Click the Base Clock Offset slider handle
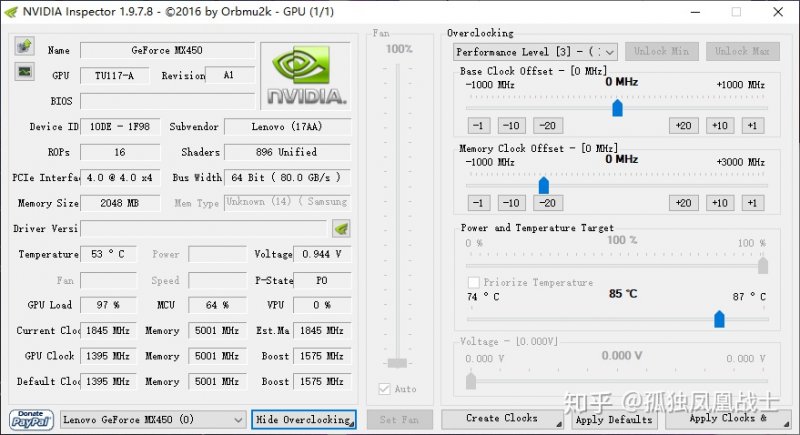800x435 pixels. pyautogui.click(x=617, y=108)
